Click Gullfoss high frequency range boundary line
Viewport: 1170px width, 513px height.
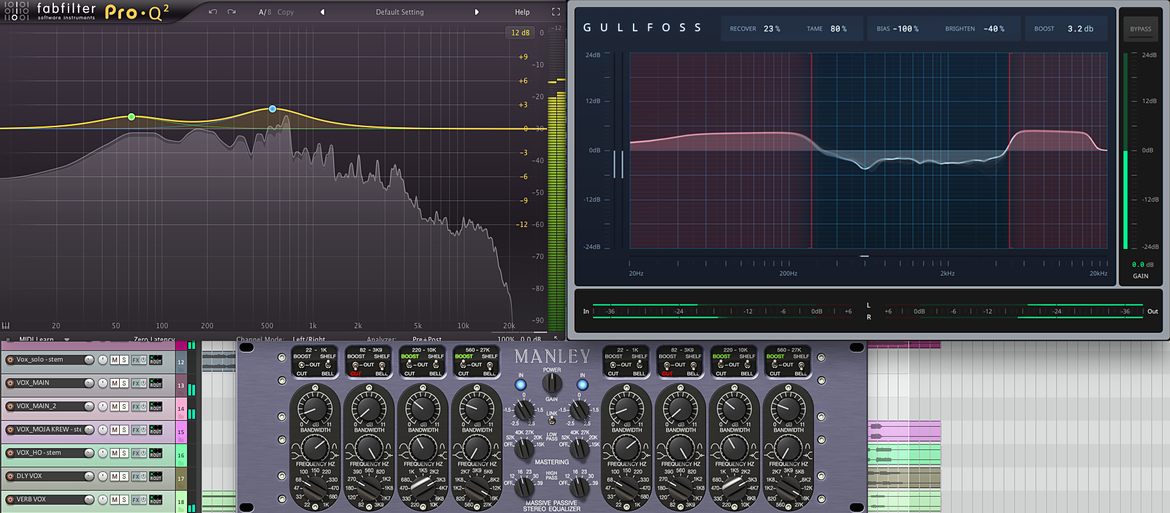(x=1010, y=151)
